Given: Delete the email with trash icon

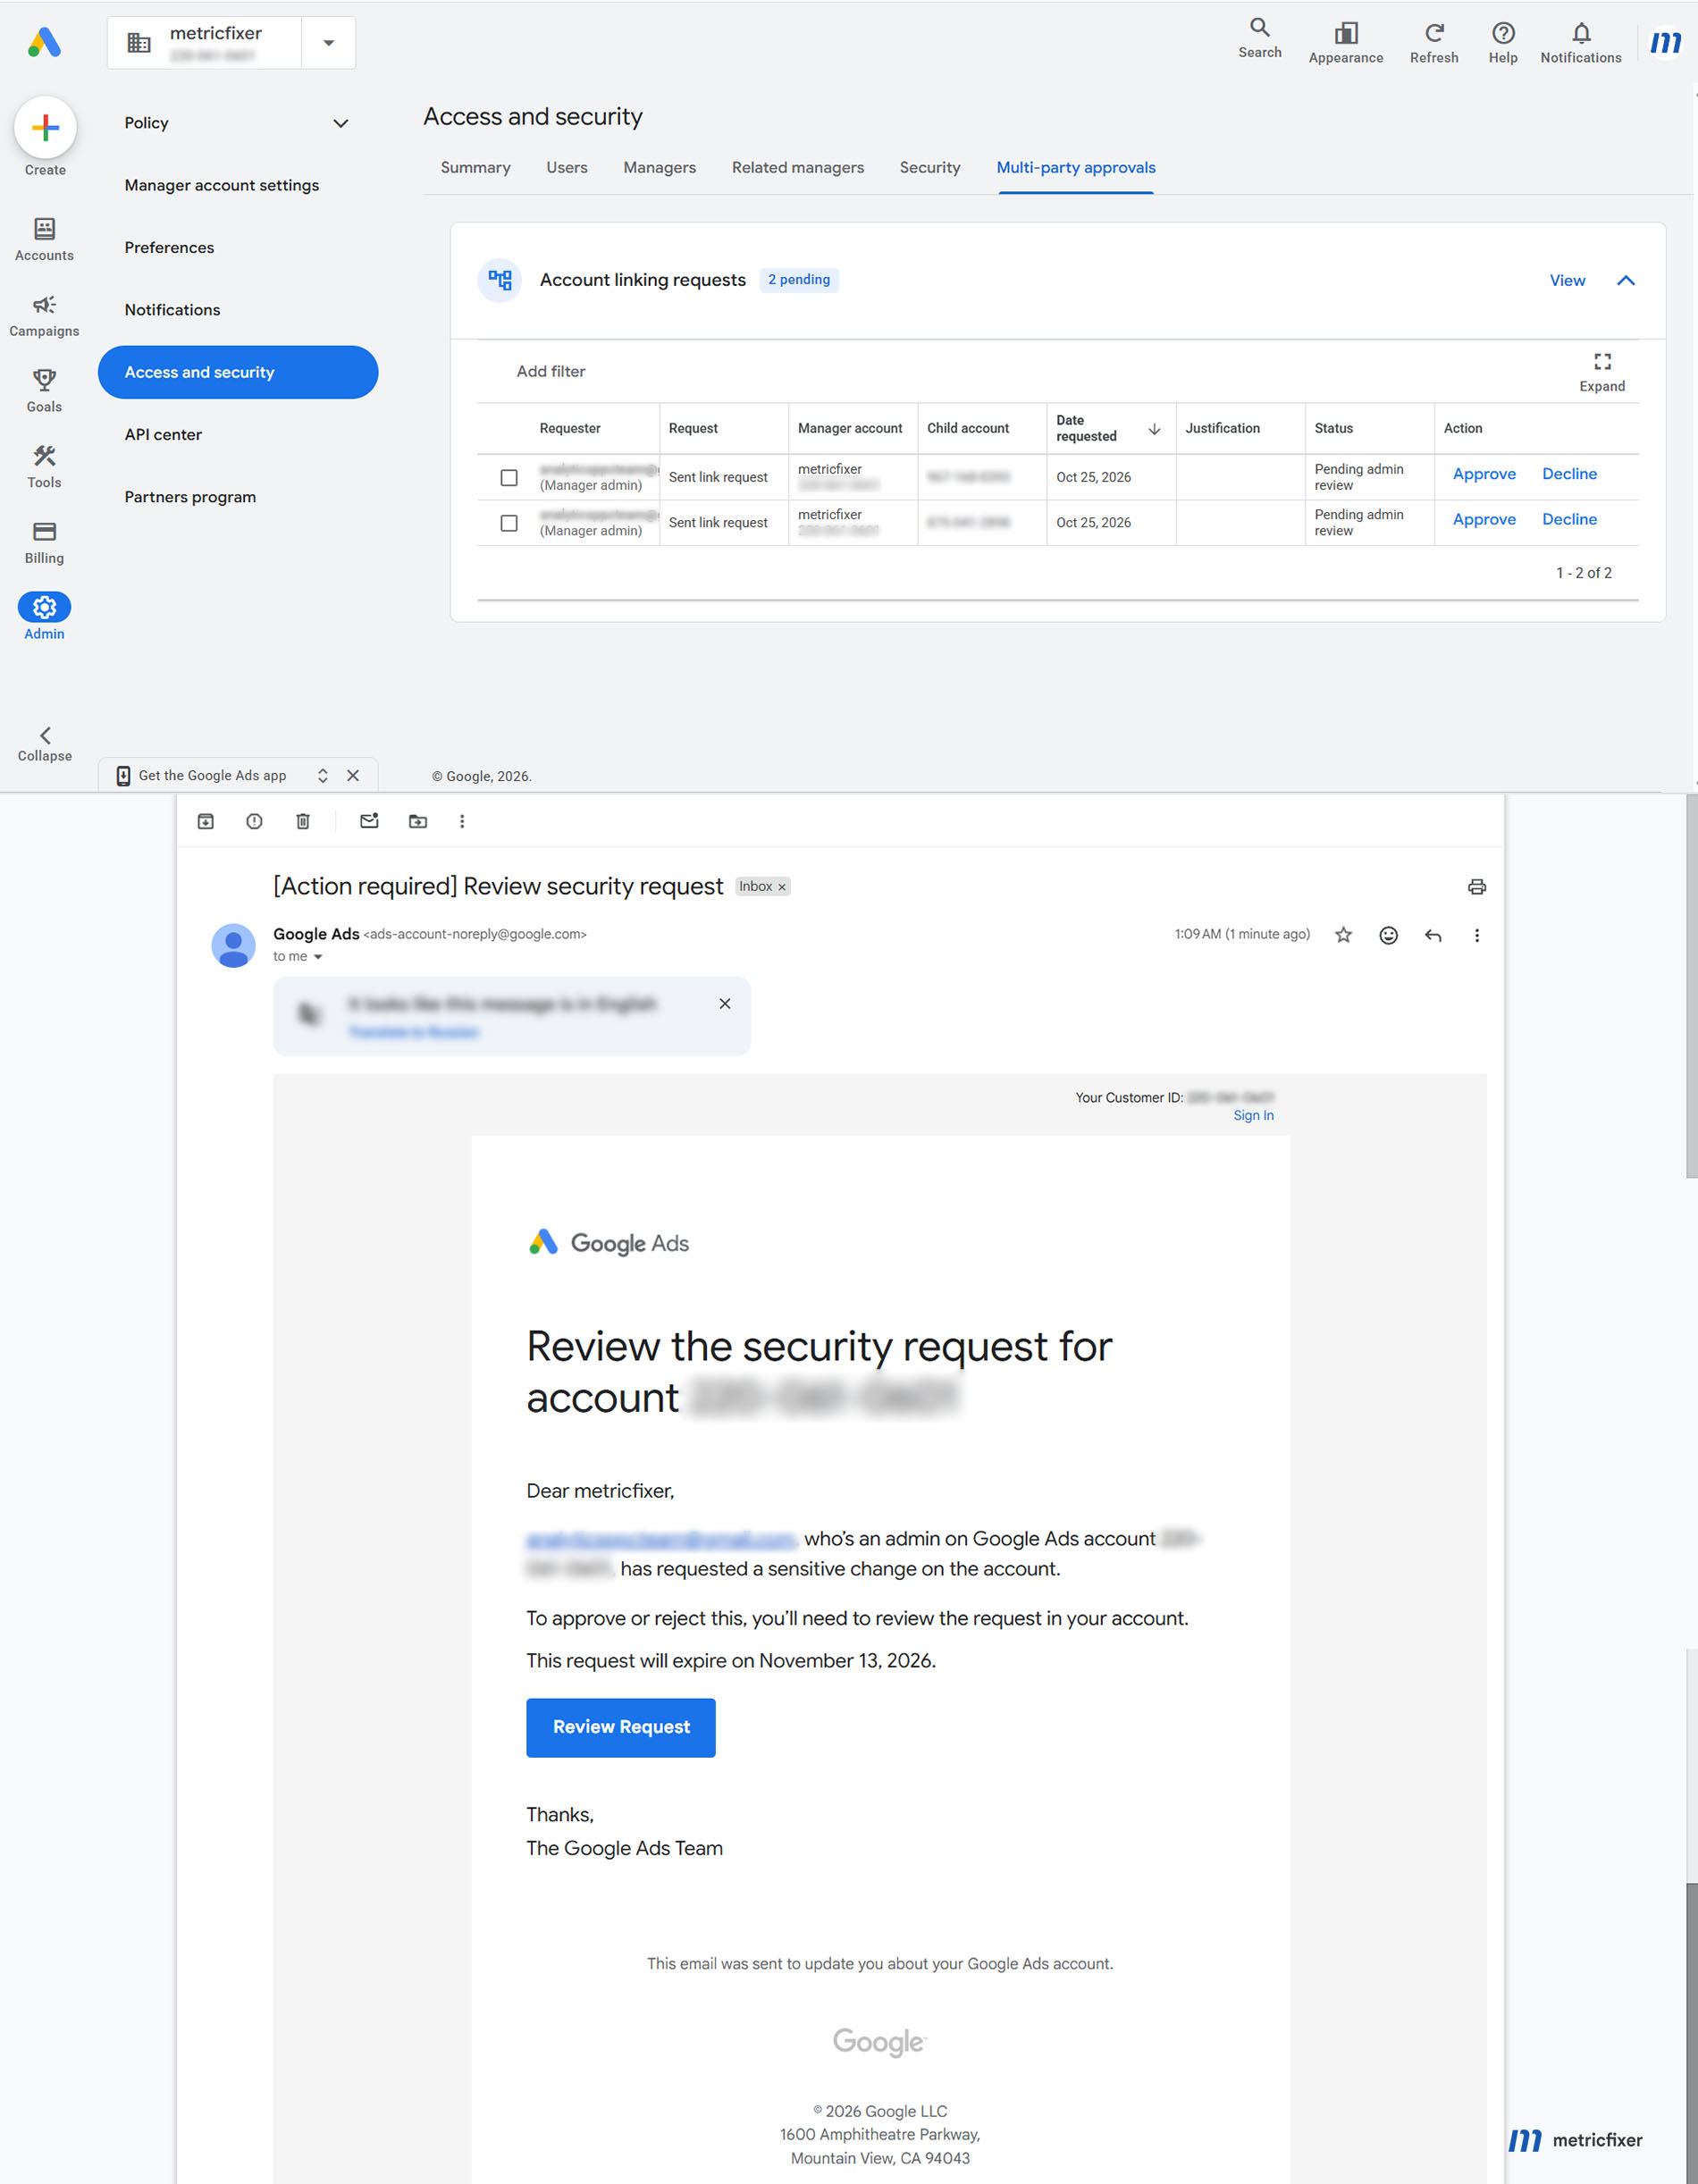Looking at the screenshot, I should [303, 821].
